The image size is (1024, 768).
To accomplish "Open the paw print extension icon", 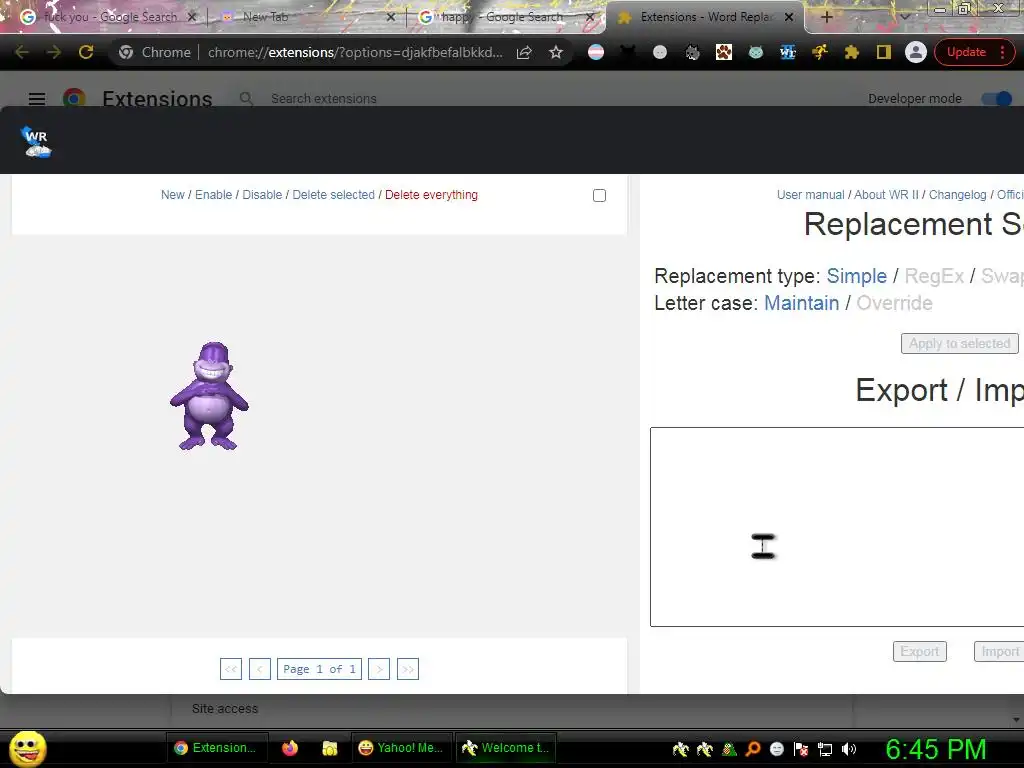I will pyautogui.click(x=724, y=52).
